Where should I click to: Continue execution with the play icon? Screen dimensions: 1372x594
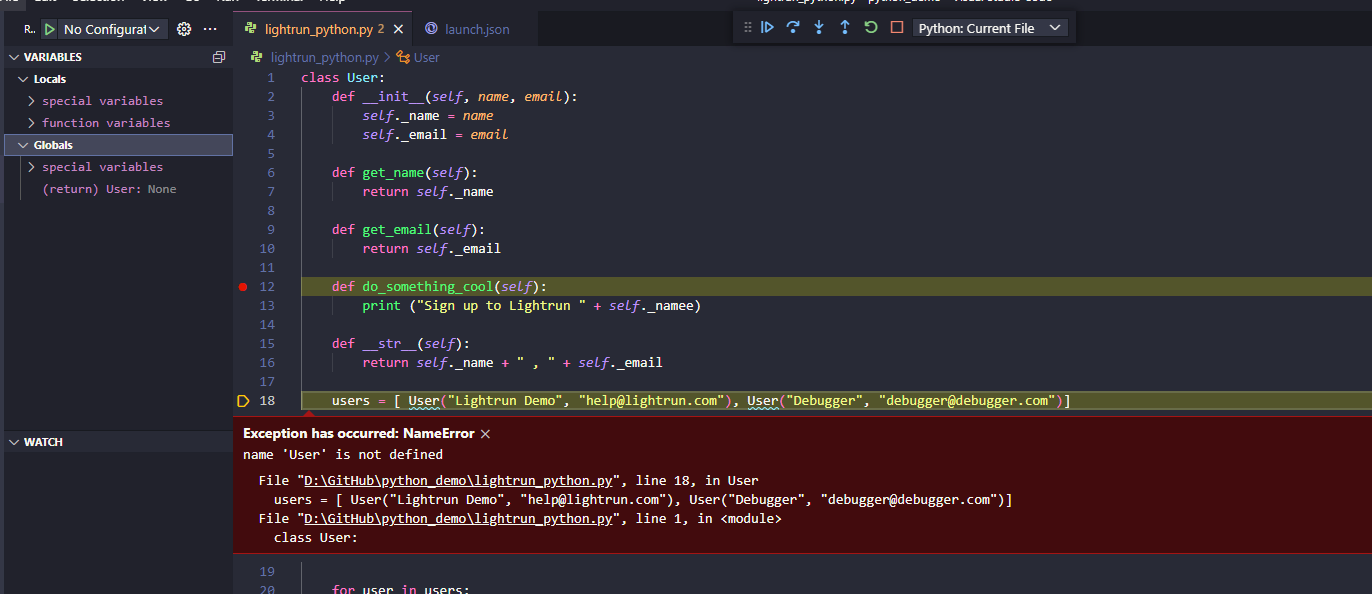[767, 27]
